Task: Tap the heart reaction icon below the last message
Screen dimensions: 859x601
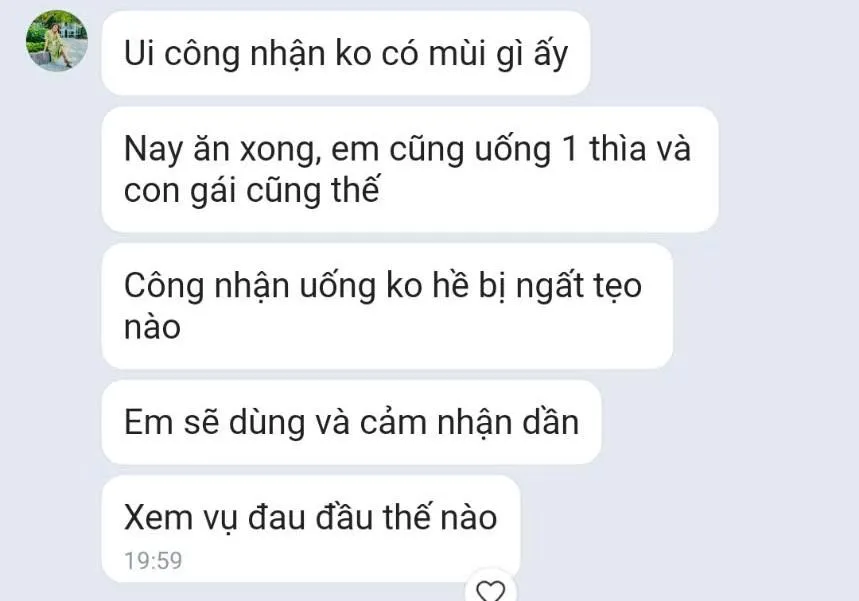Action: [490, 589]
